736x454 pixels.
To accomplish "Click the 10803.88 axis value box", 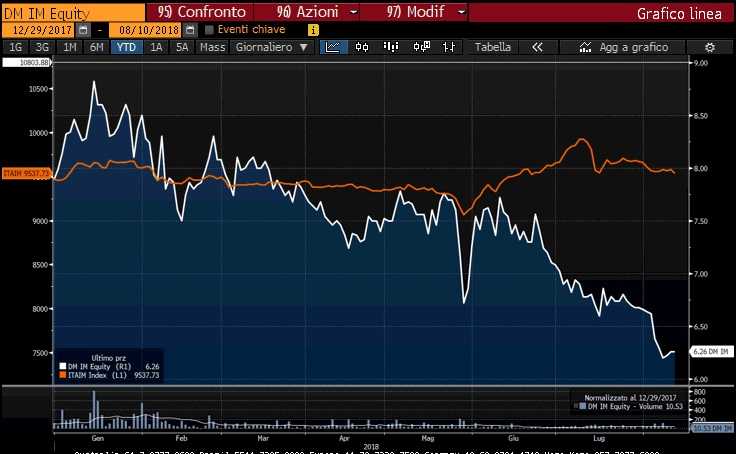I will click(26, 62).
